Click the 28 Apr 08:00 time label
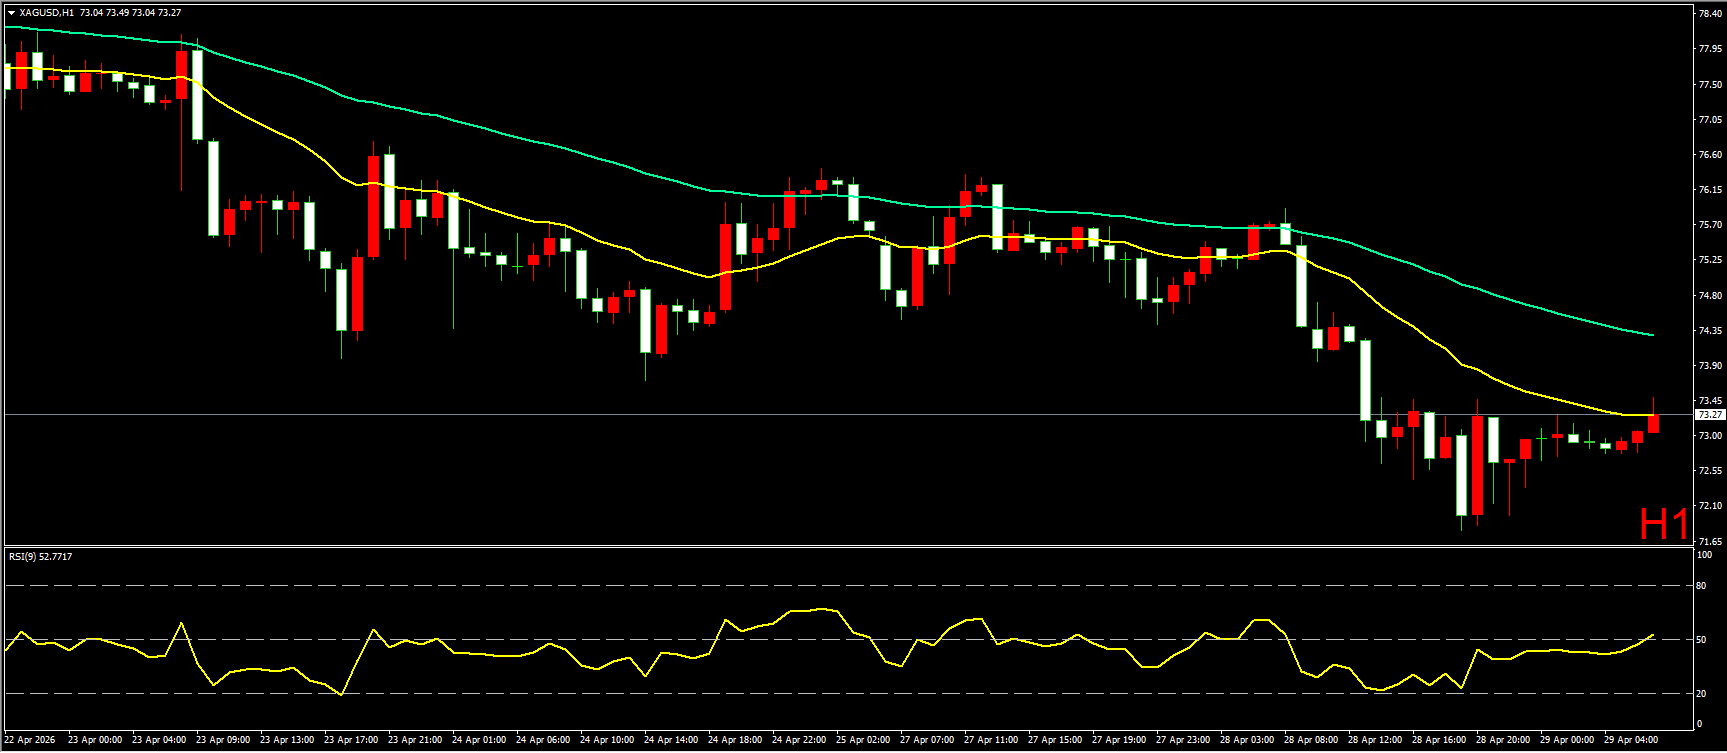Viewport: 1727px width, 753px height. [x=1311, y=740]
